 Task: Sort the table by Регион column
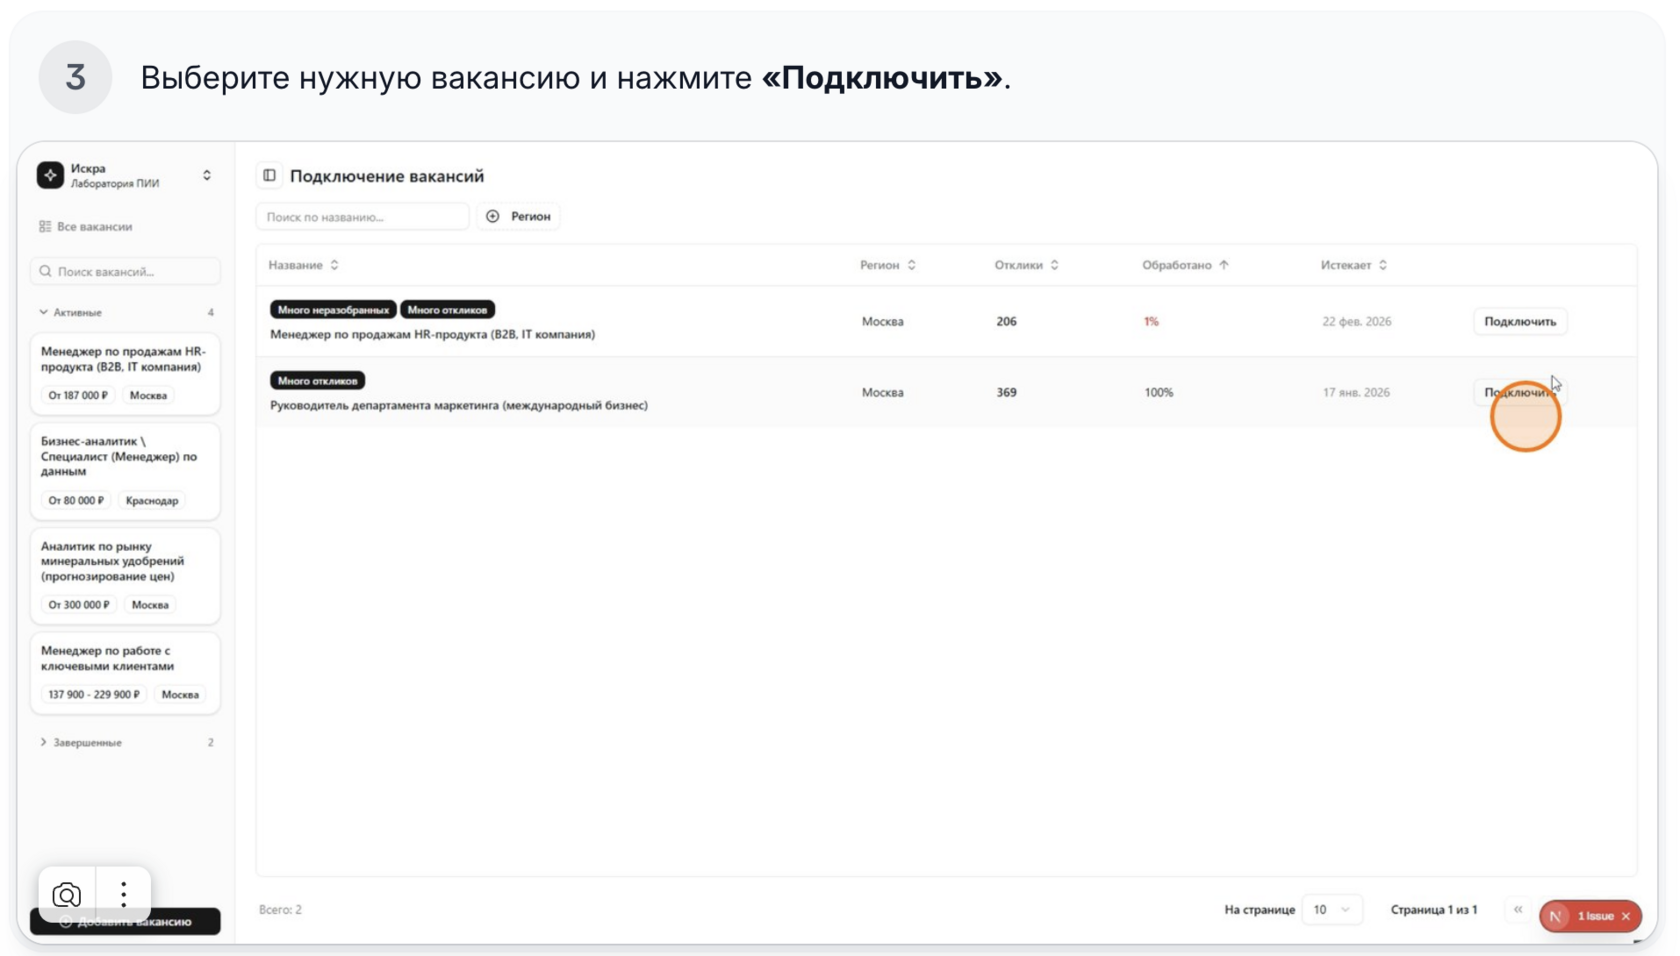(x=888, y=265)
